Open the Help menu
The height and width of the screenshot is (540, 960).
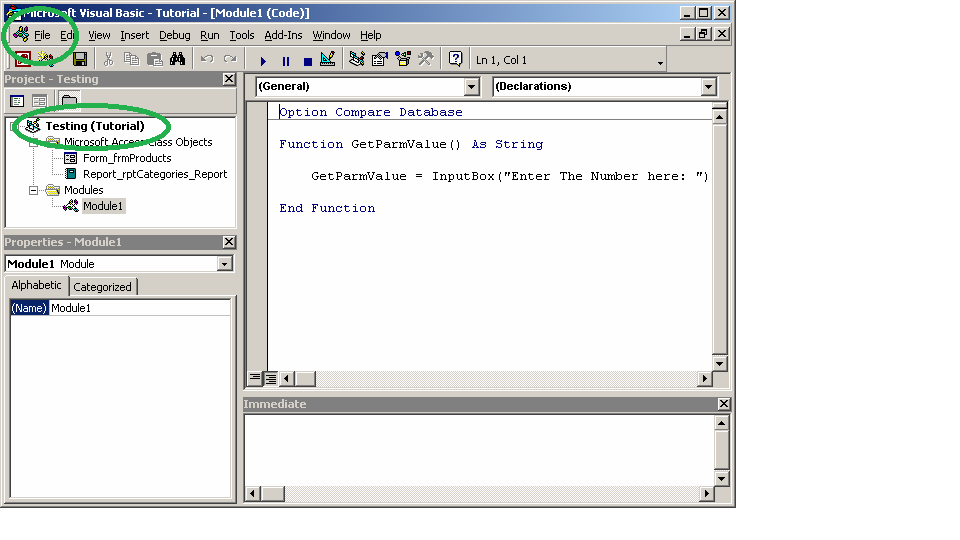pos(370,35)
